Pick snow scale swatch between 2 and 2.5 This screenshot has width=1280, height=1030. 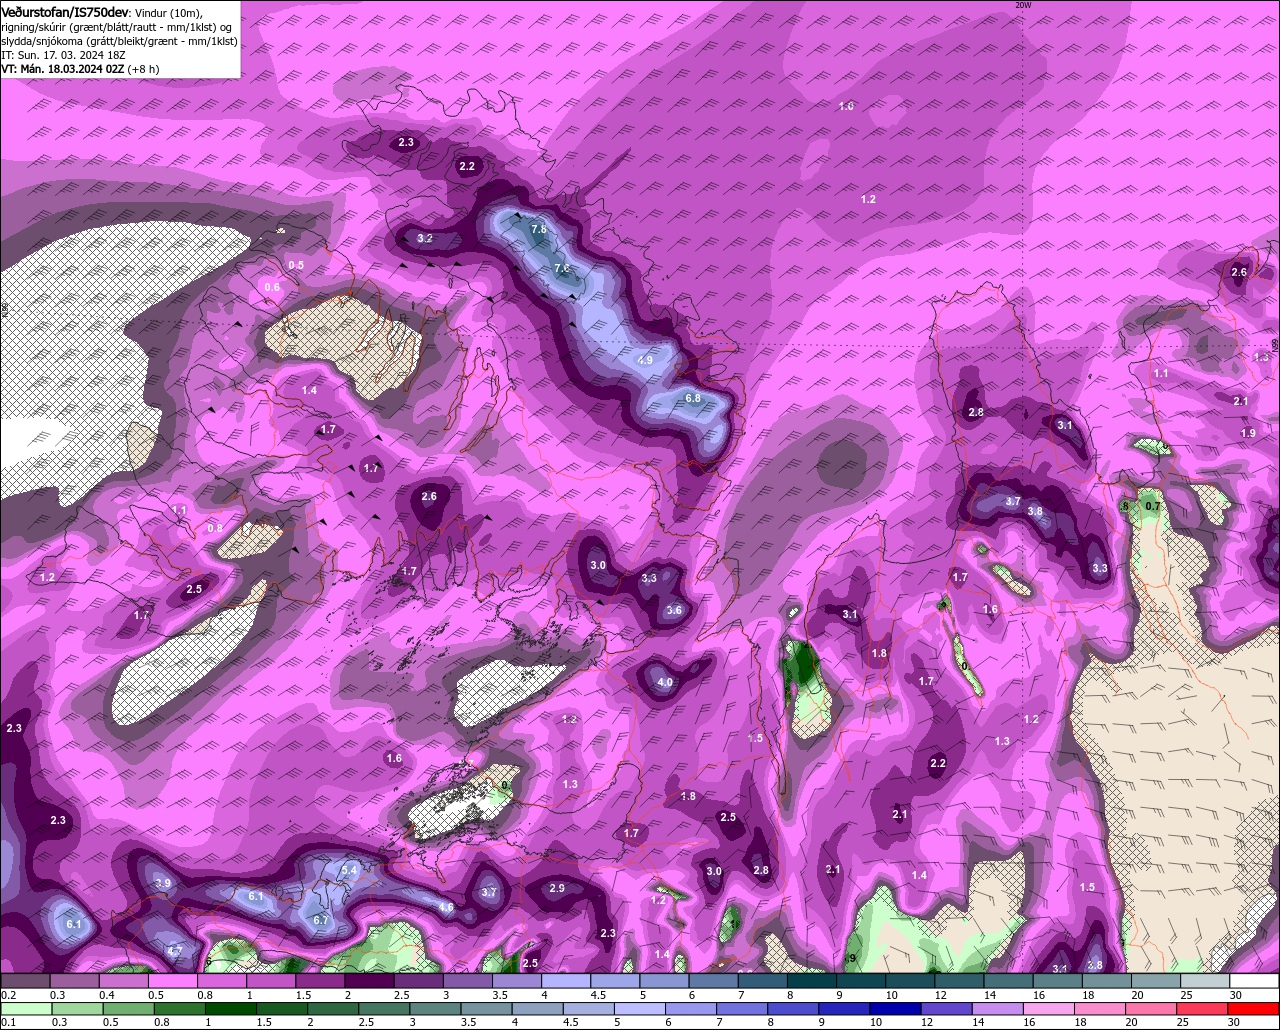(369, 980)
